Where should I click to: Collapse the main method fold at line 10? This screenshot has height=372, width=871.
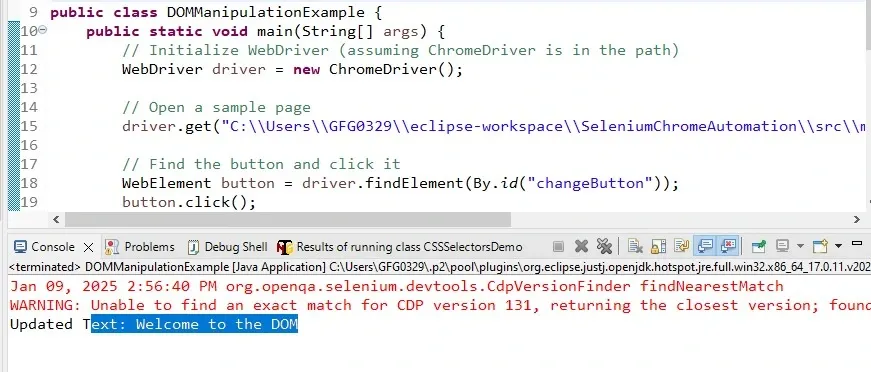pyautogui.click(x=43, y=30)
